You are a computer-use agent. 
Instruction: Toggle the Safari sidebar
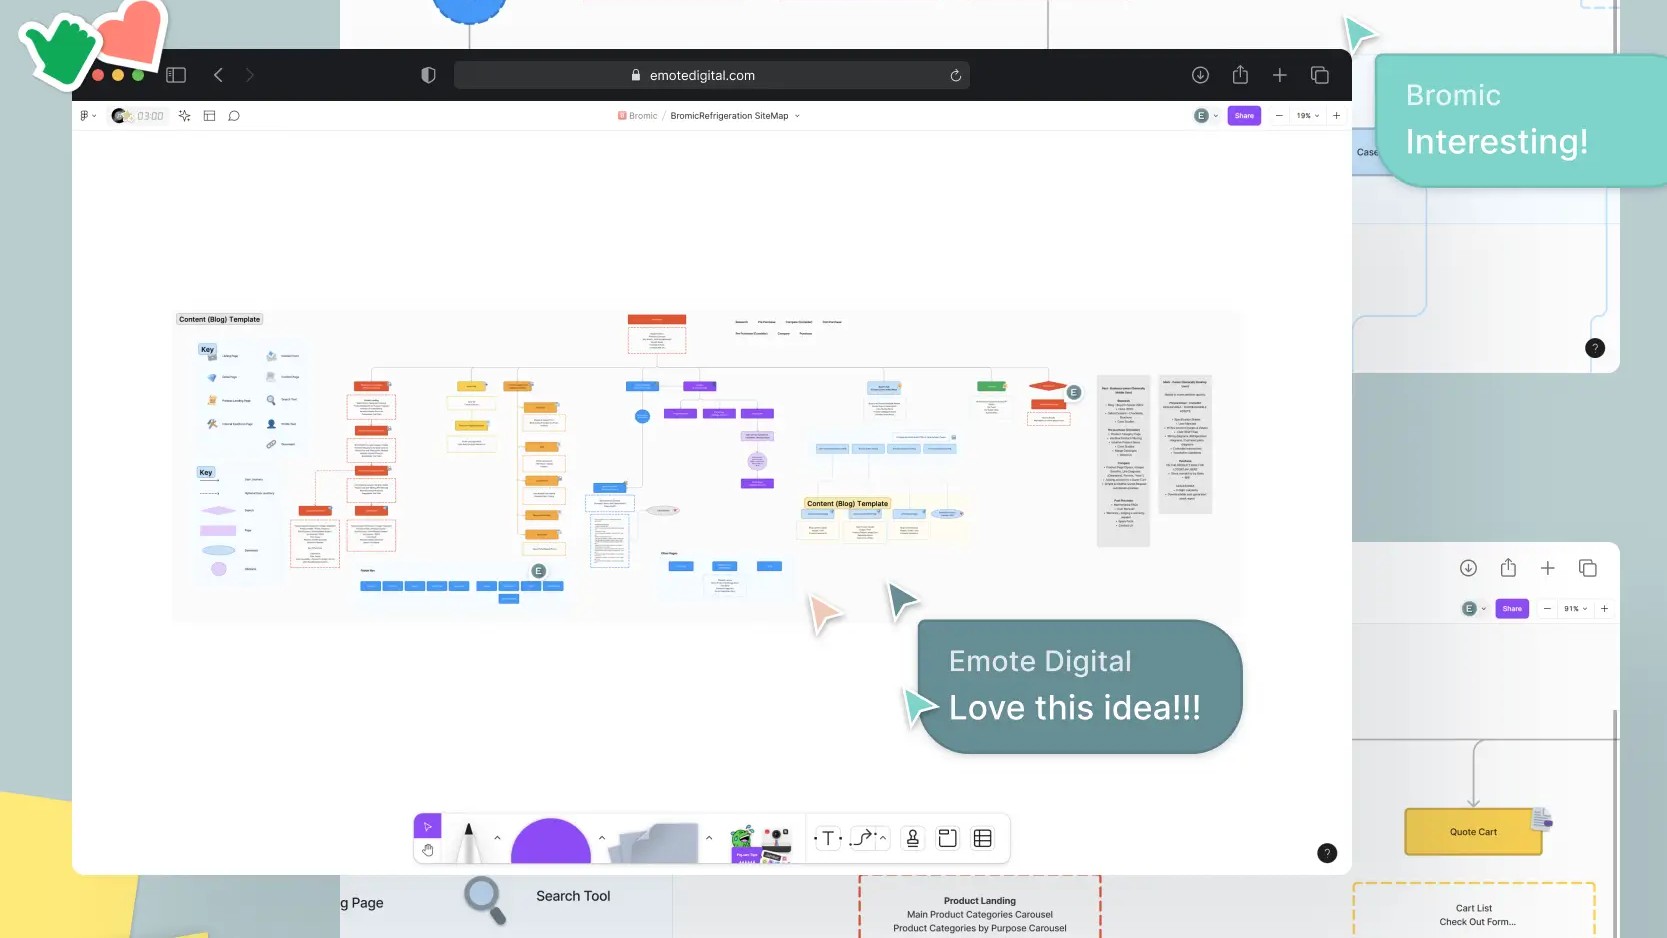(x=176, y=75)
